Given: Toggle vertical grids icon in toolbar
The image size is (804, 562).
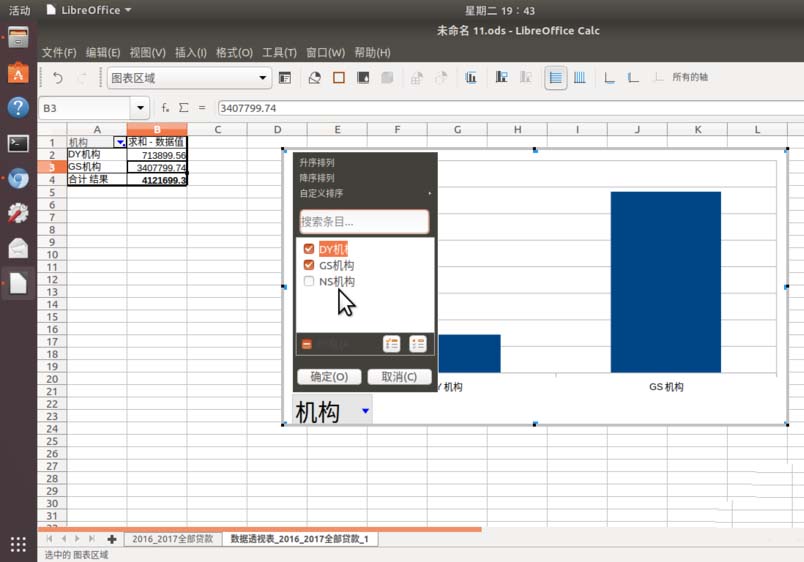Looking at the screenshot, I should pos(579,78).
